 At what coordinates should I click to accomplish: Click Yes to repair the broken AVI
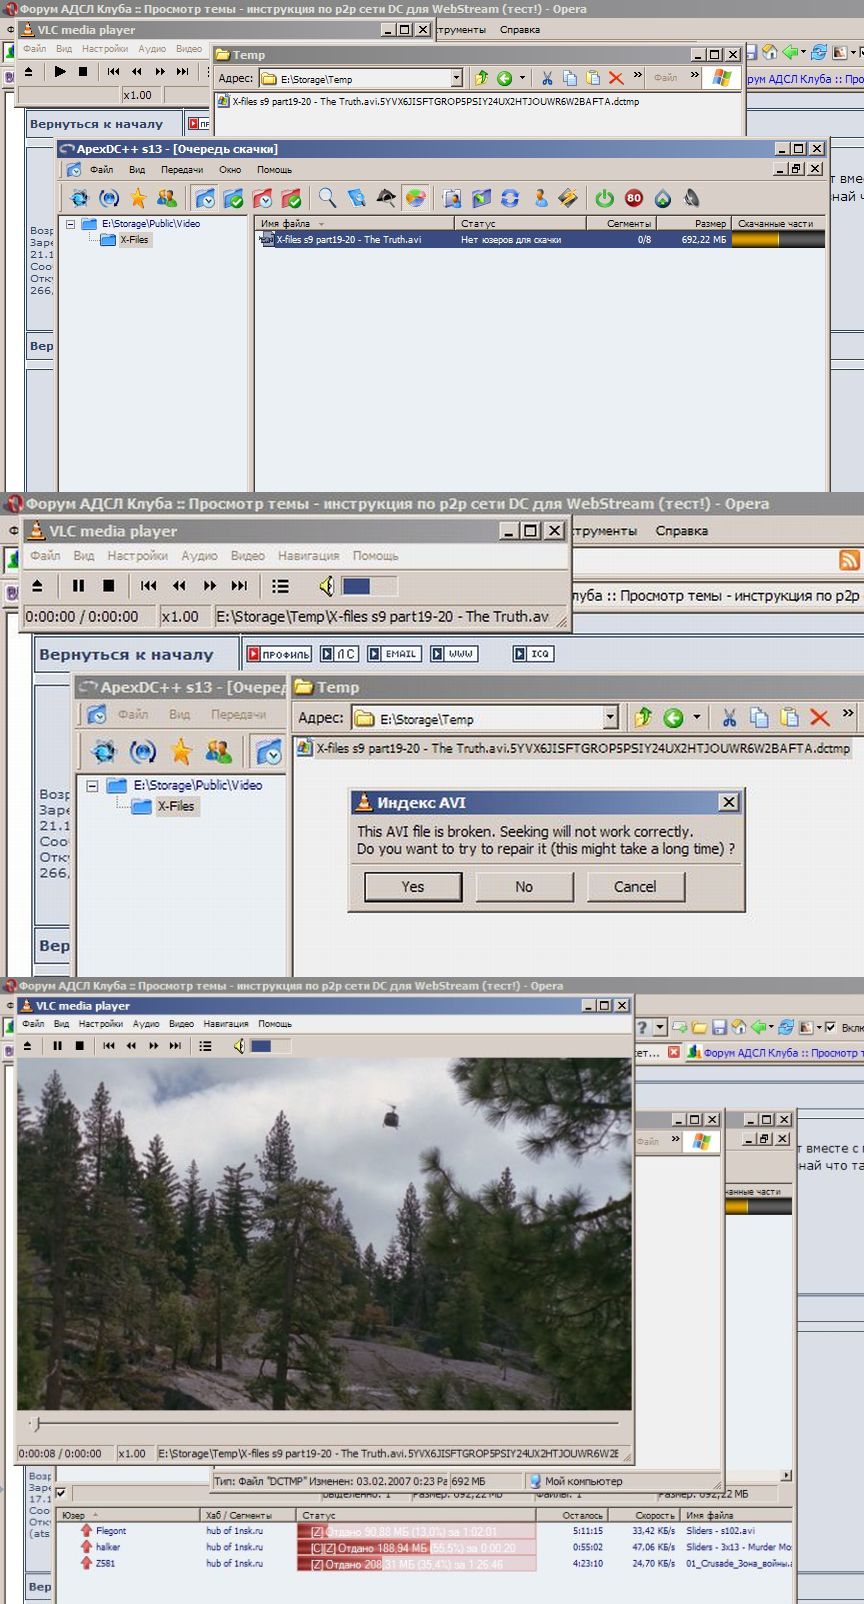pos(413,886)
